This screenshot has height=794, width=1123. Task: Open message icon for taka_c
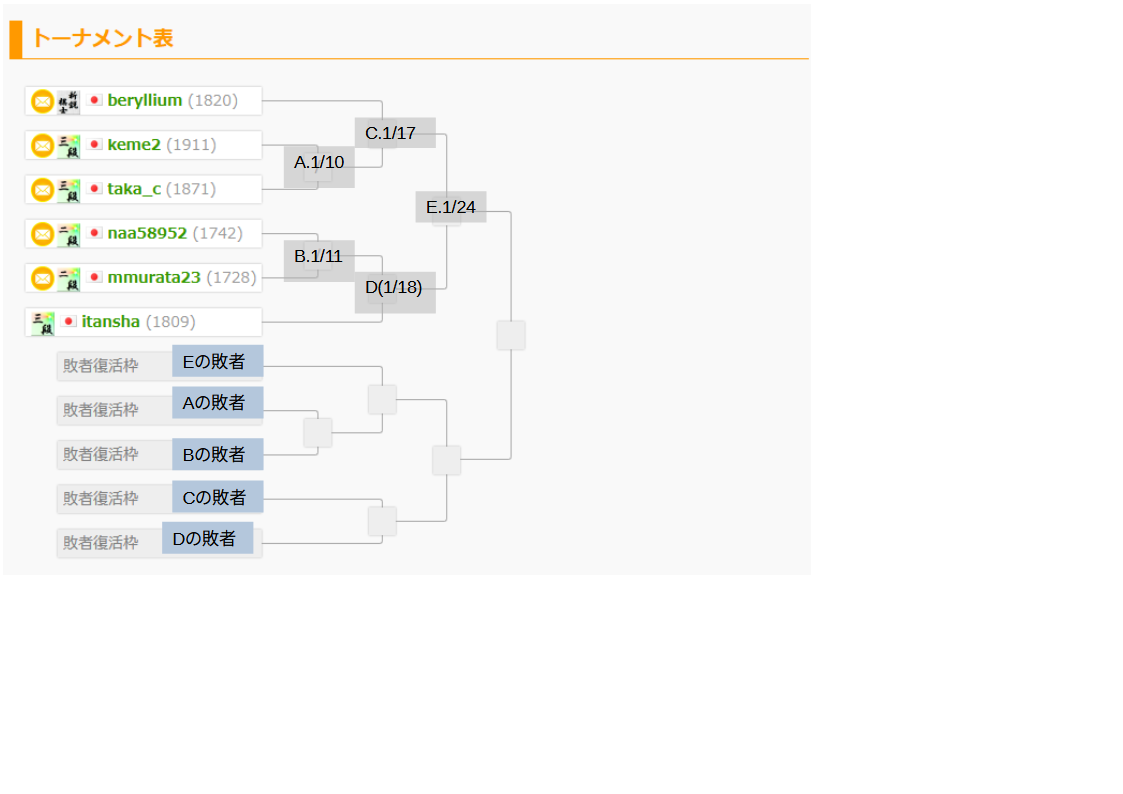[42, 190]
